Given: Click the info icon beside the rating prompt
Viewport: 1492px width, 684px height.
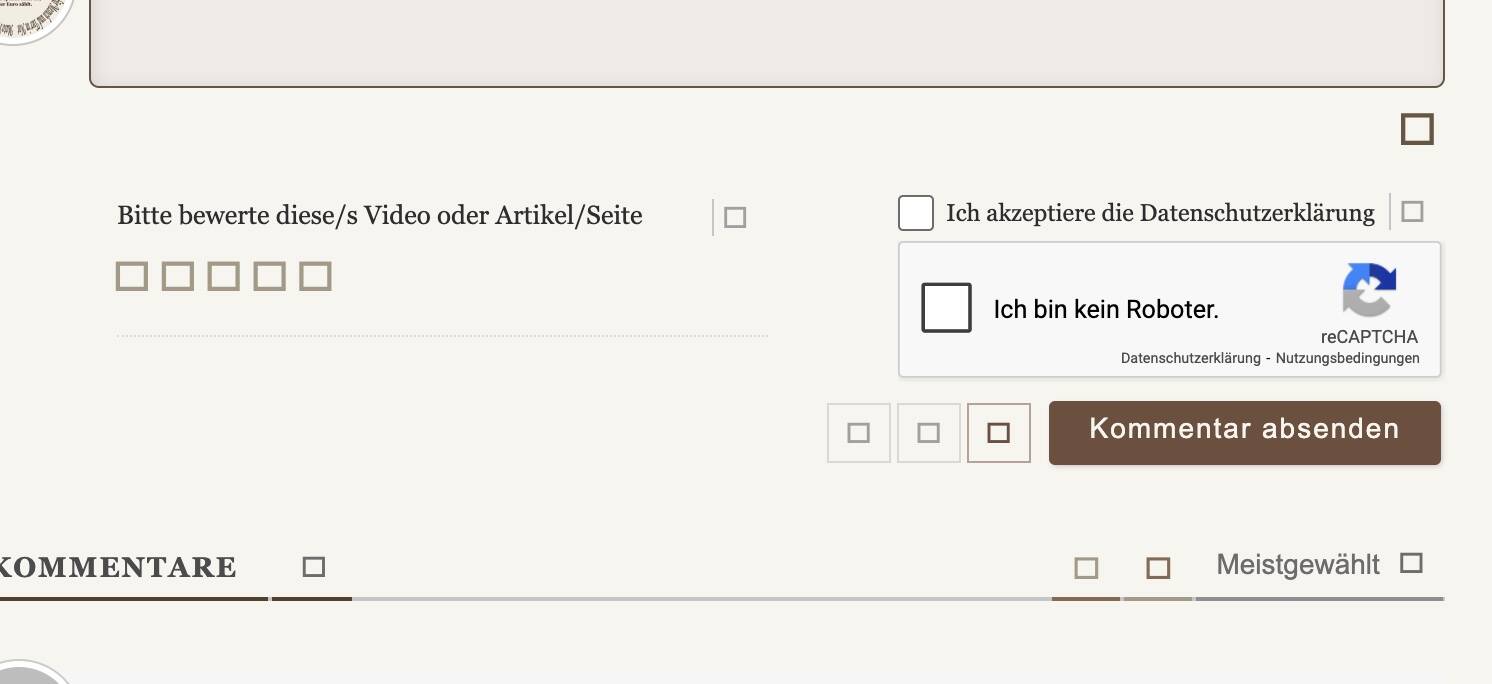Looking at the screenshot, I should click(x=735, y=217).
